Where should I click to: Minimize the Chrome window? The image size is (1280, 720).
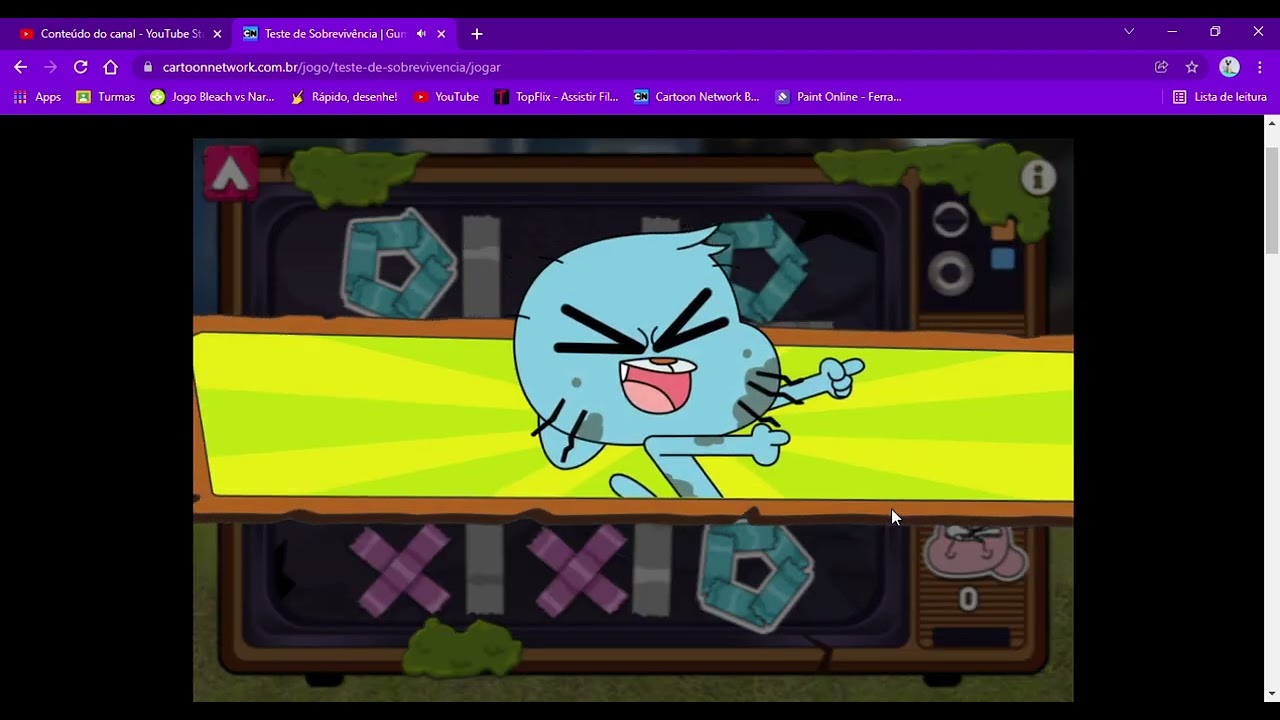click(x=1172, y=32)
